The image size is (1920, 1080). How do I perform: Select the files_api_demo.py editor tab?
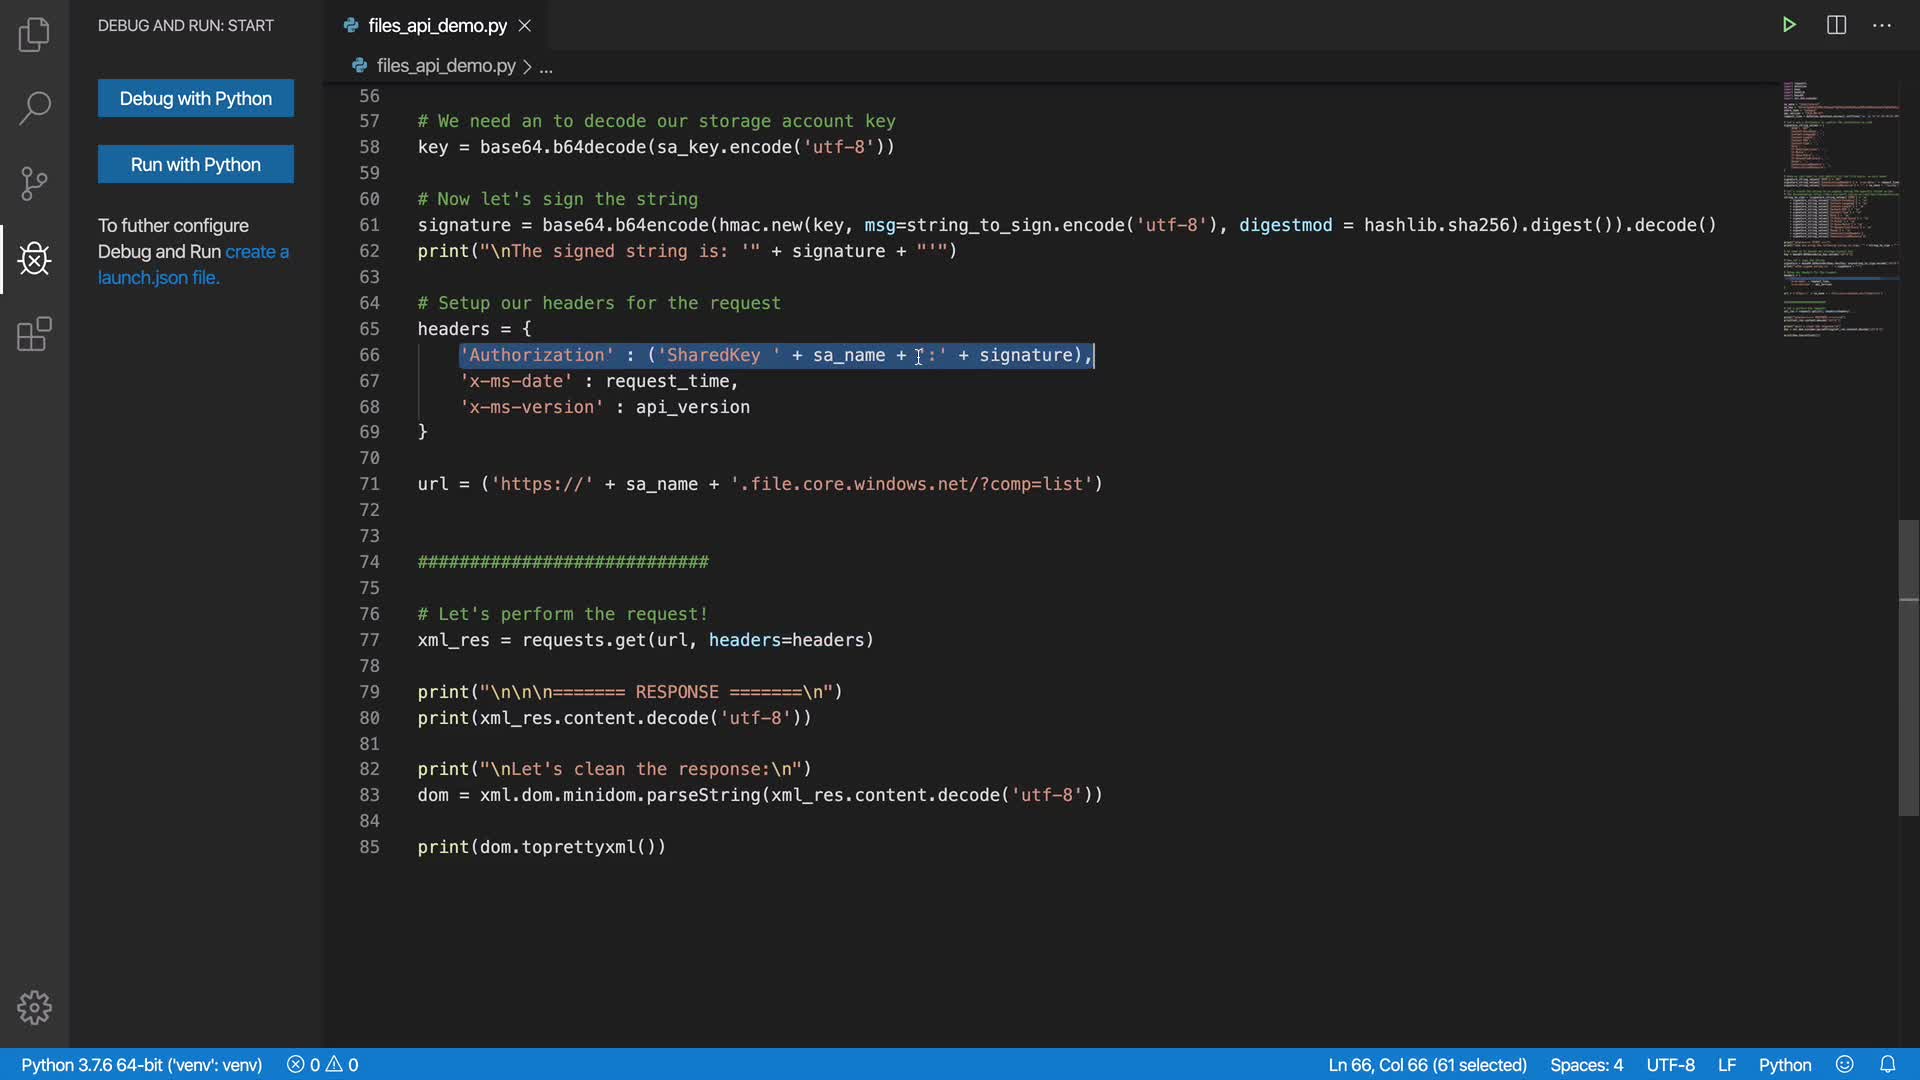(x=437, y=26)
